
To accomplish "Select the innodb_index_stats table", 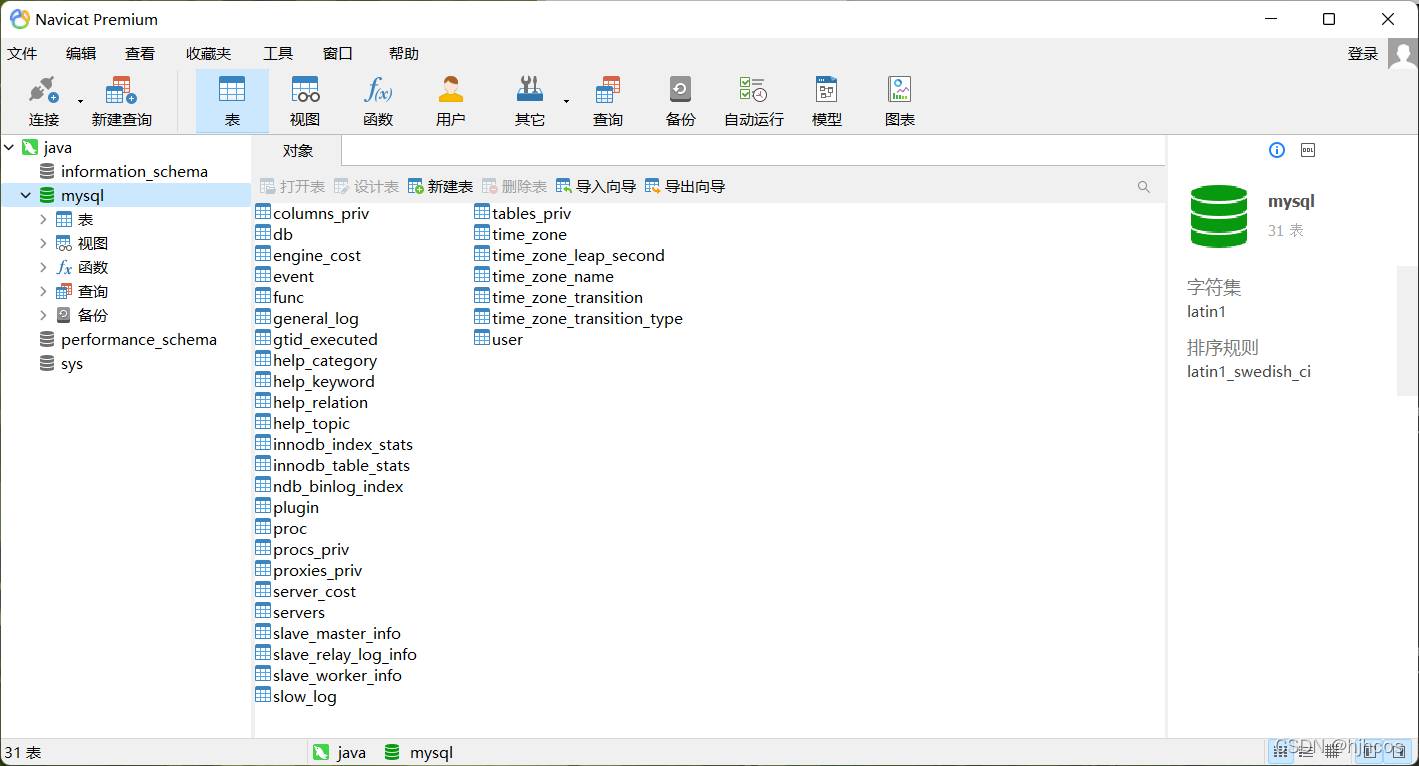I will pos(334,445).
